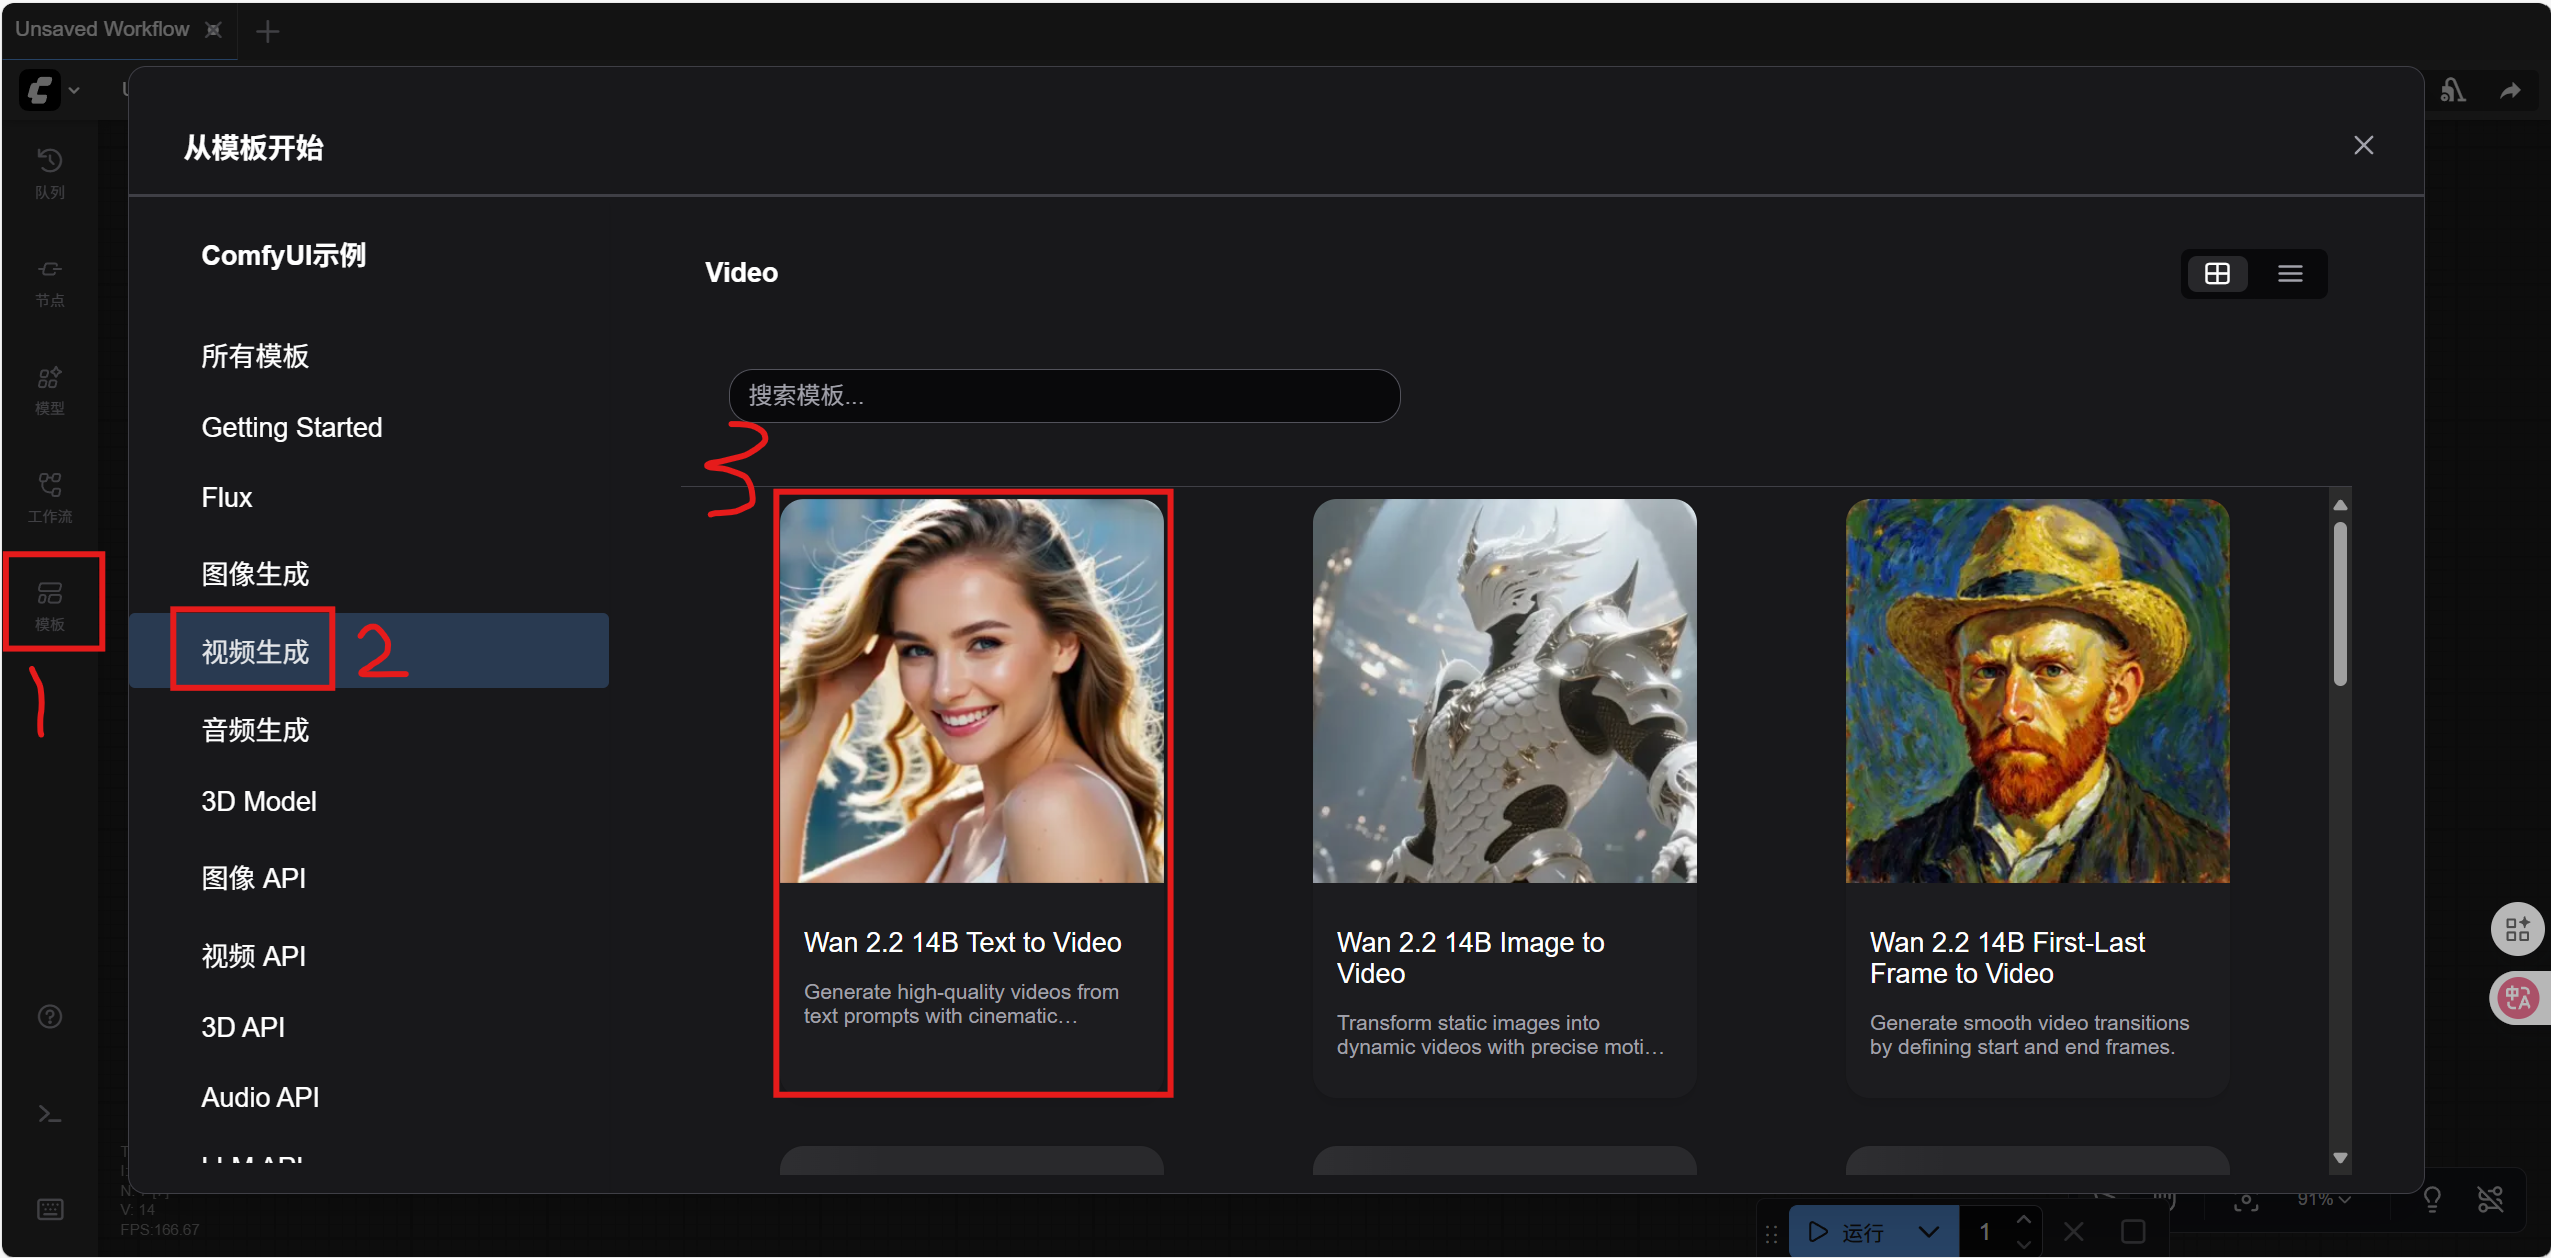
Task: Switch templates to grid view
Action: pos(2217,273)
